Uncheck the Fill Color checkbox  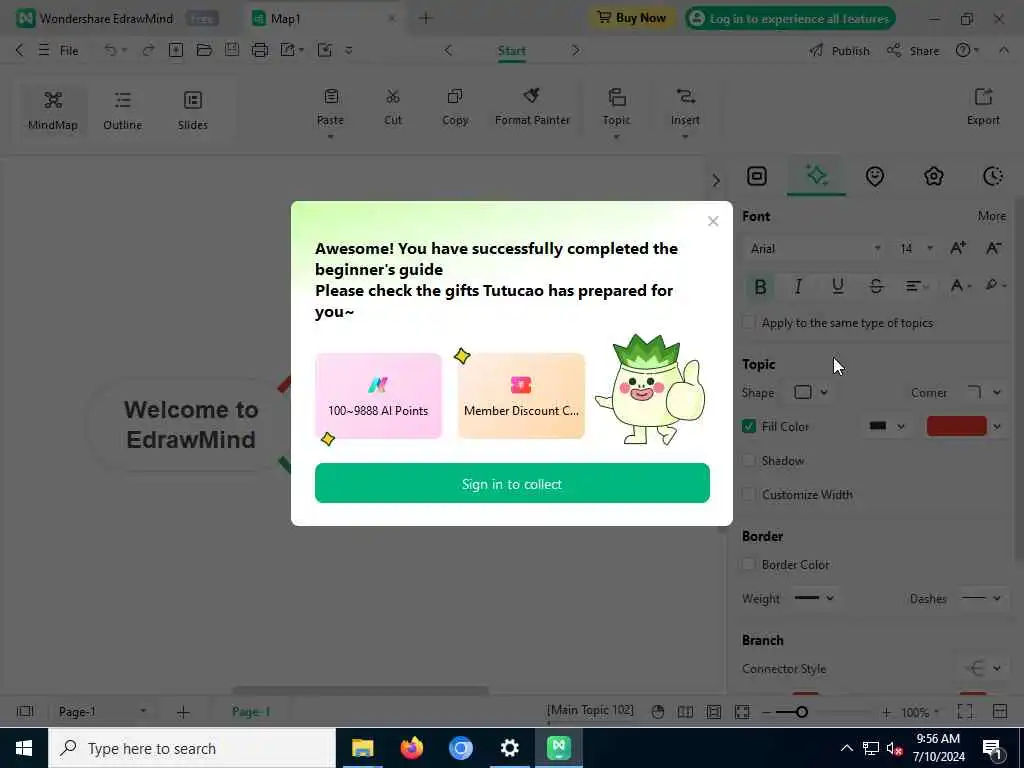point(749,426)
